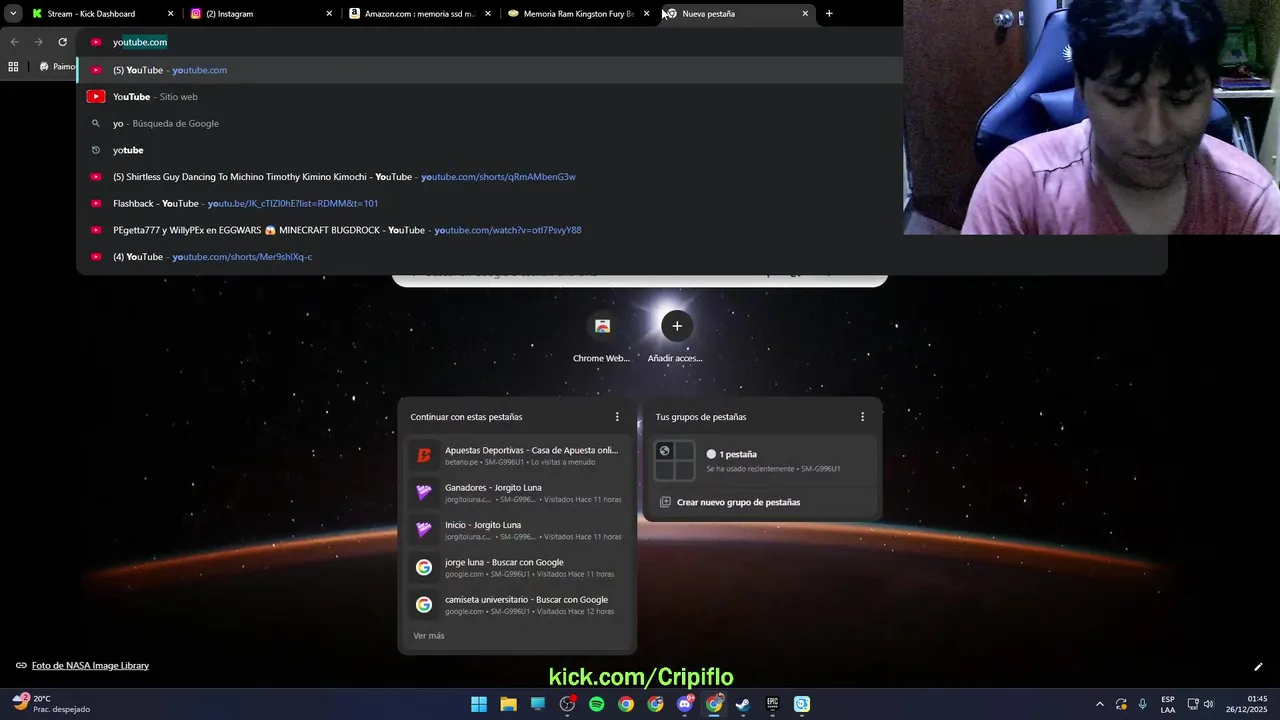1280x720 pixels.
Task: Expand the hidden system tray icons chevron
Action: (1100, 704)
